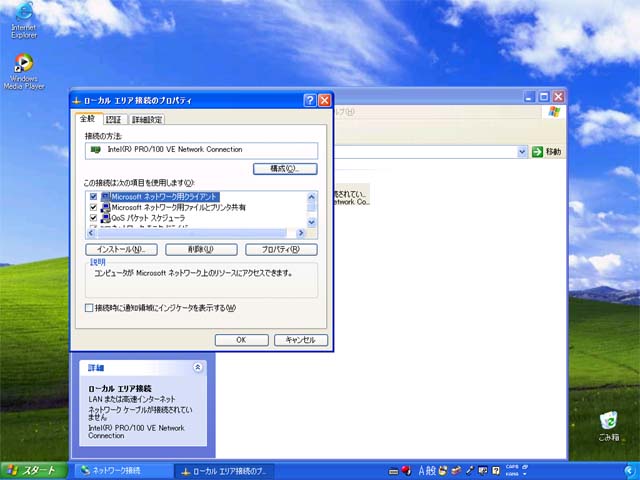Screen dimensions: 640x480
Task: Toggle the file and printer sharing checkbox
Action: click(x=93, y=207)
